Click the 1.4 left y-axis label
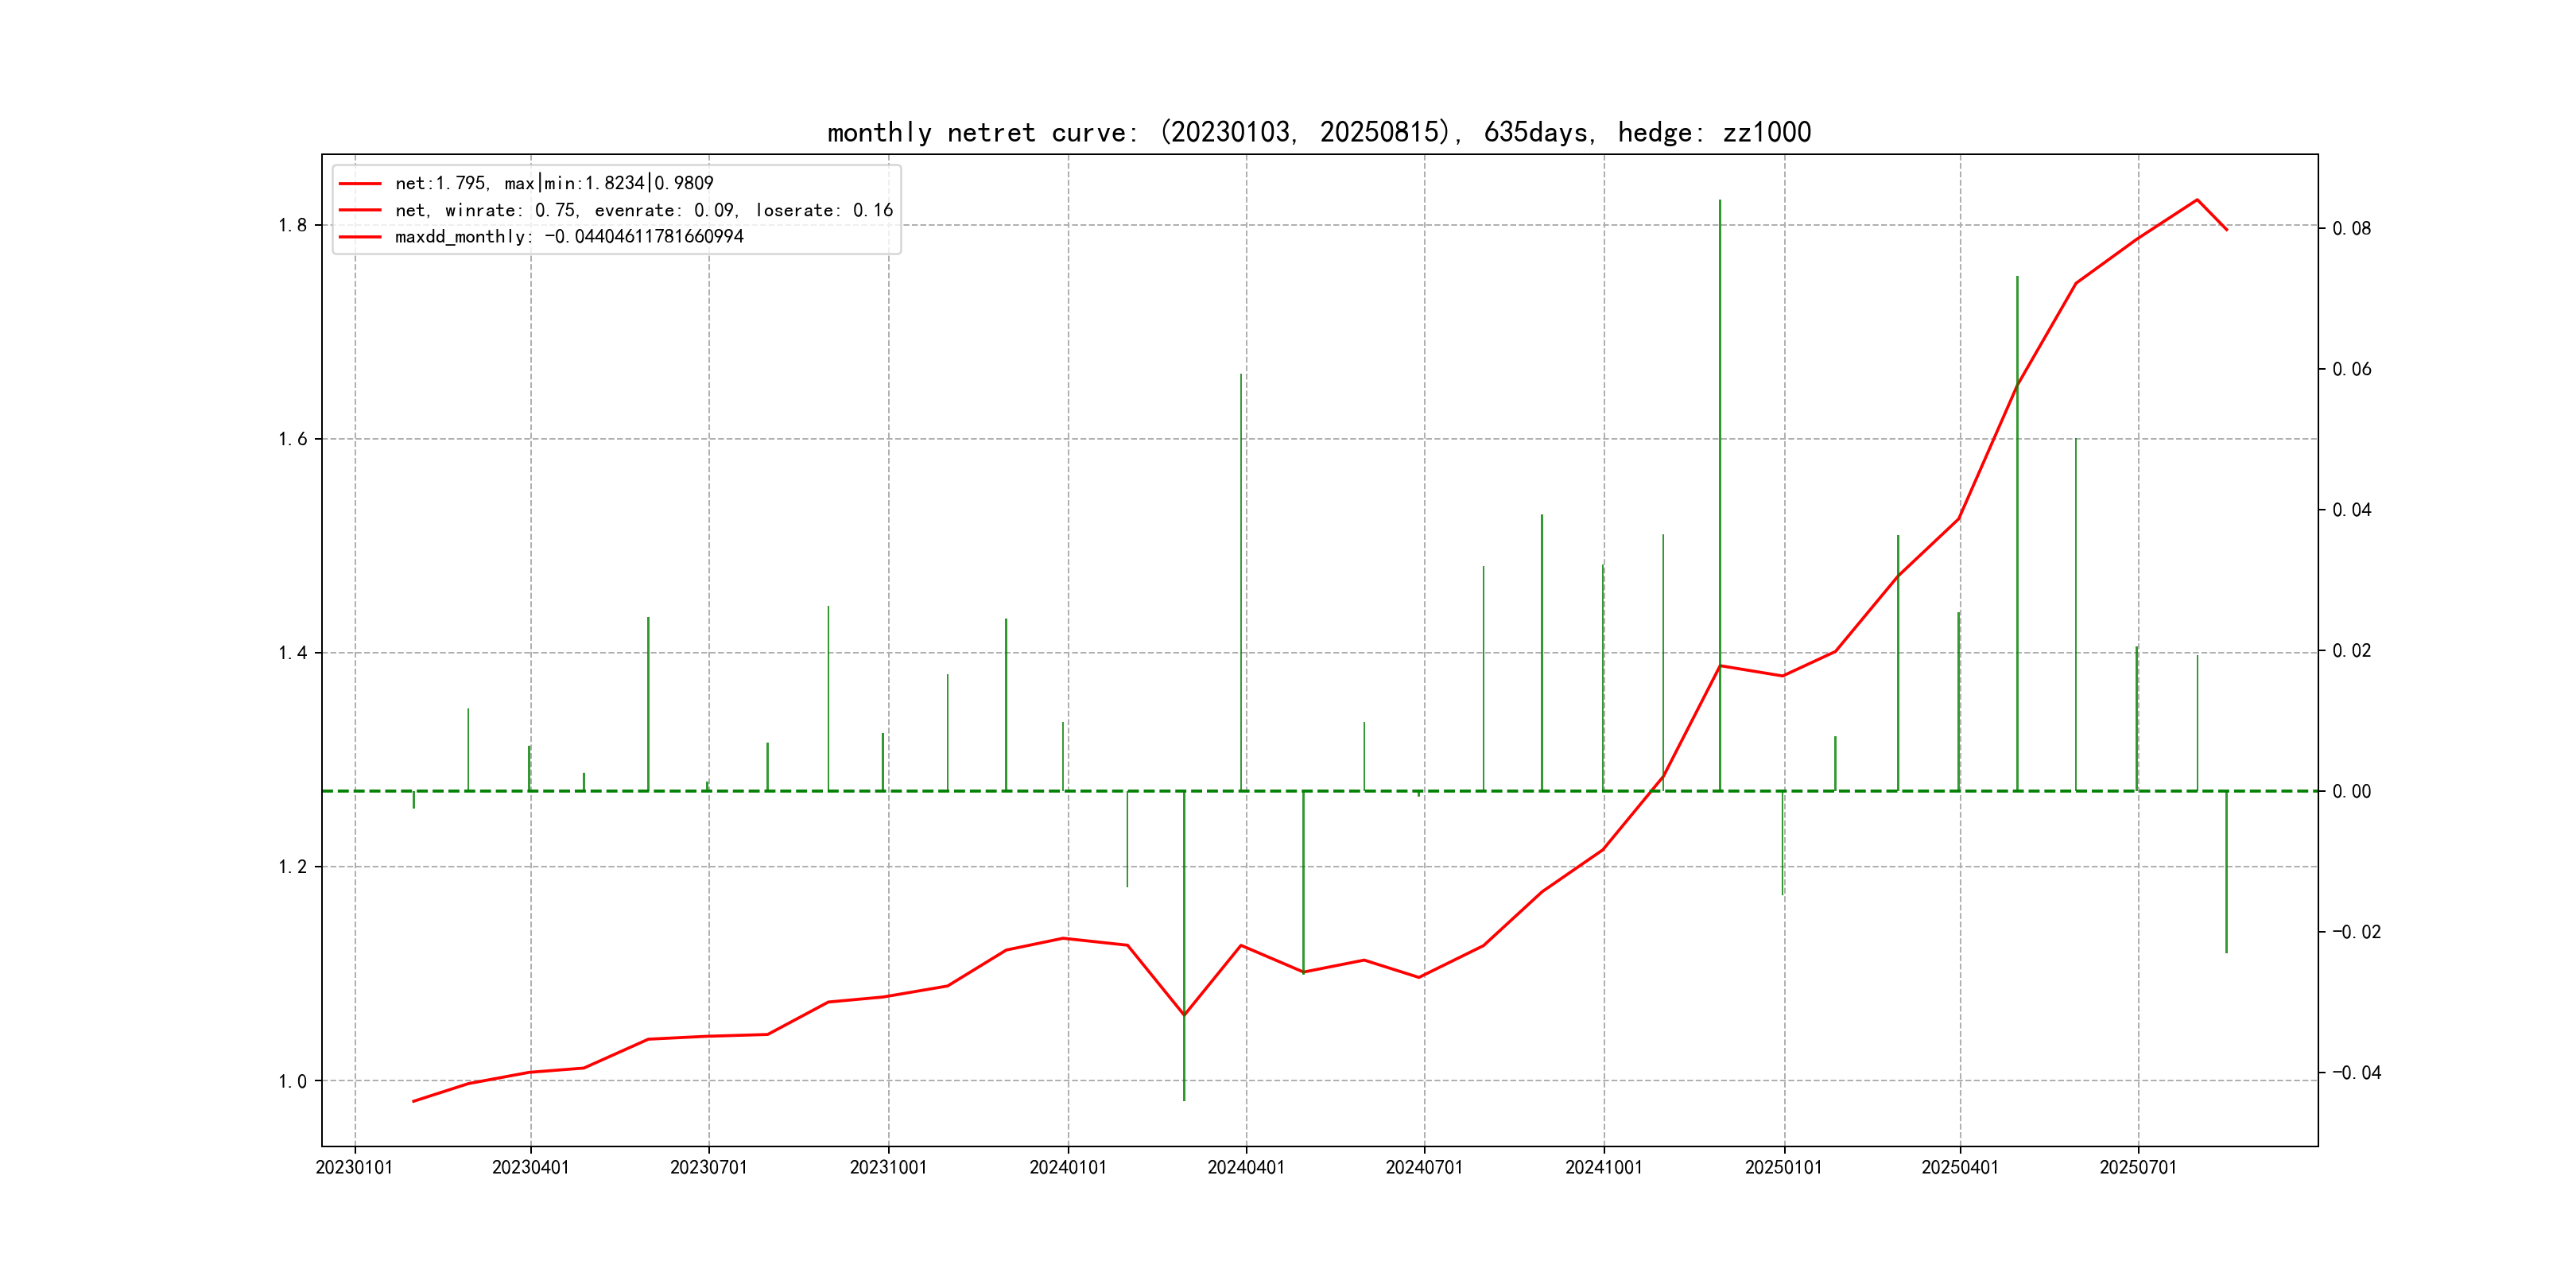Image resolution: width=2576 pixels, height=1288 pixels. pyautogui.click(x=293, y=653)
